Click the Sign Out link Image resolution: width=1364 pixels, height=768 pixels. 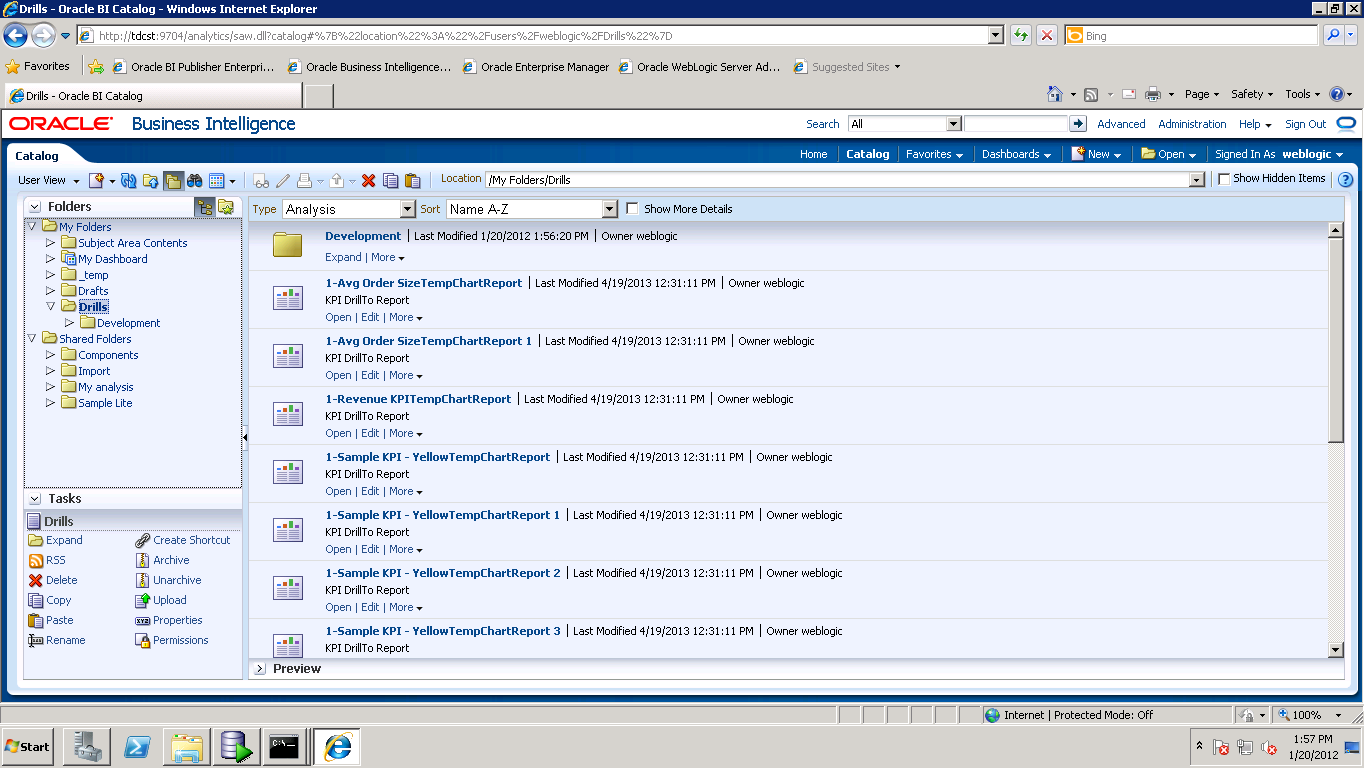pyautogui.click(x=1305, y=124)
